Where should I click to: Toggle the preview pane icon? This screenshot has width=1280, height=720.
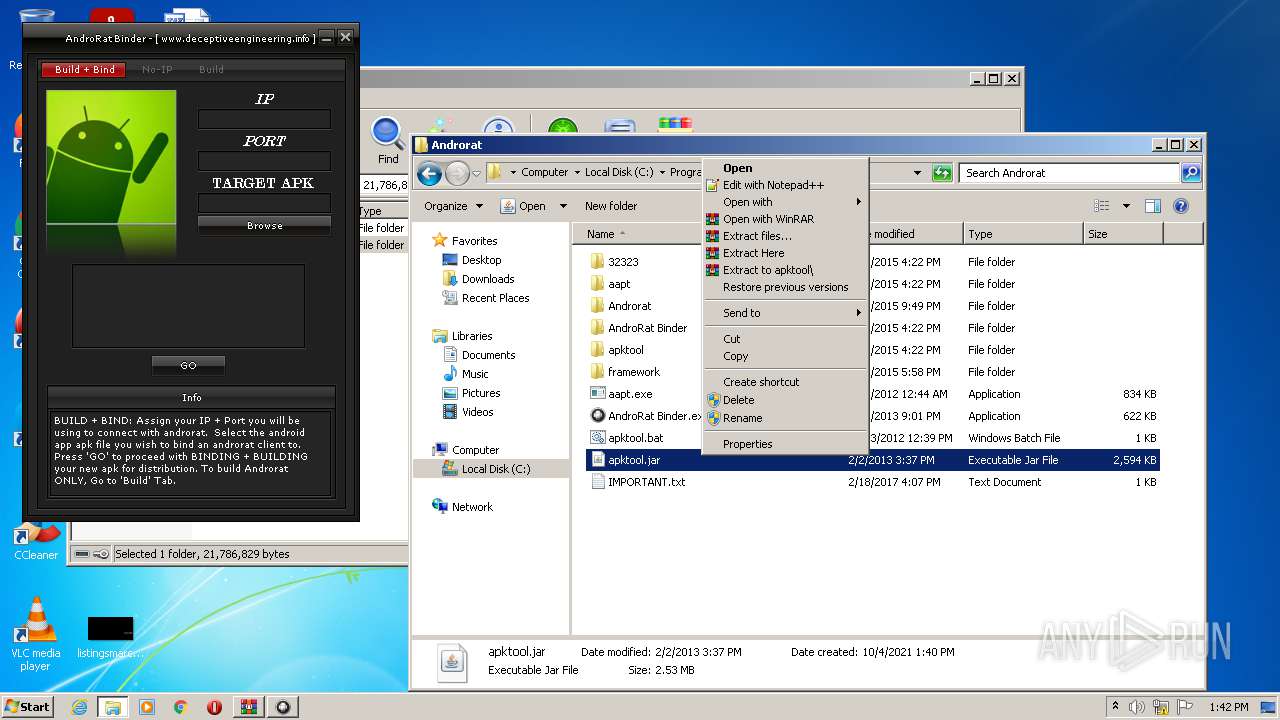point(1152,206)
